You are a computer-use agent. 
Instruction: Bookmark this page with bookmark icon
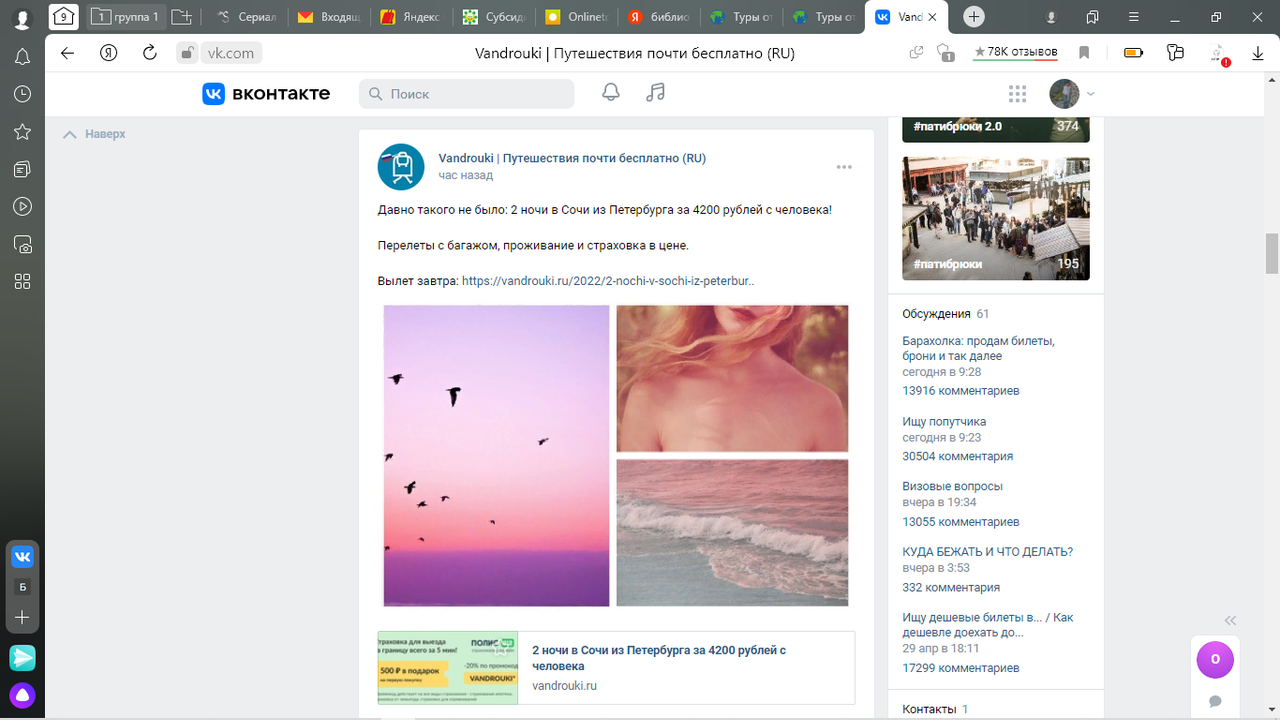pos(1084,53)
